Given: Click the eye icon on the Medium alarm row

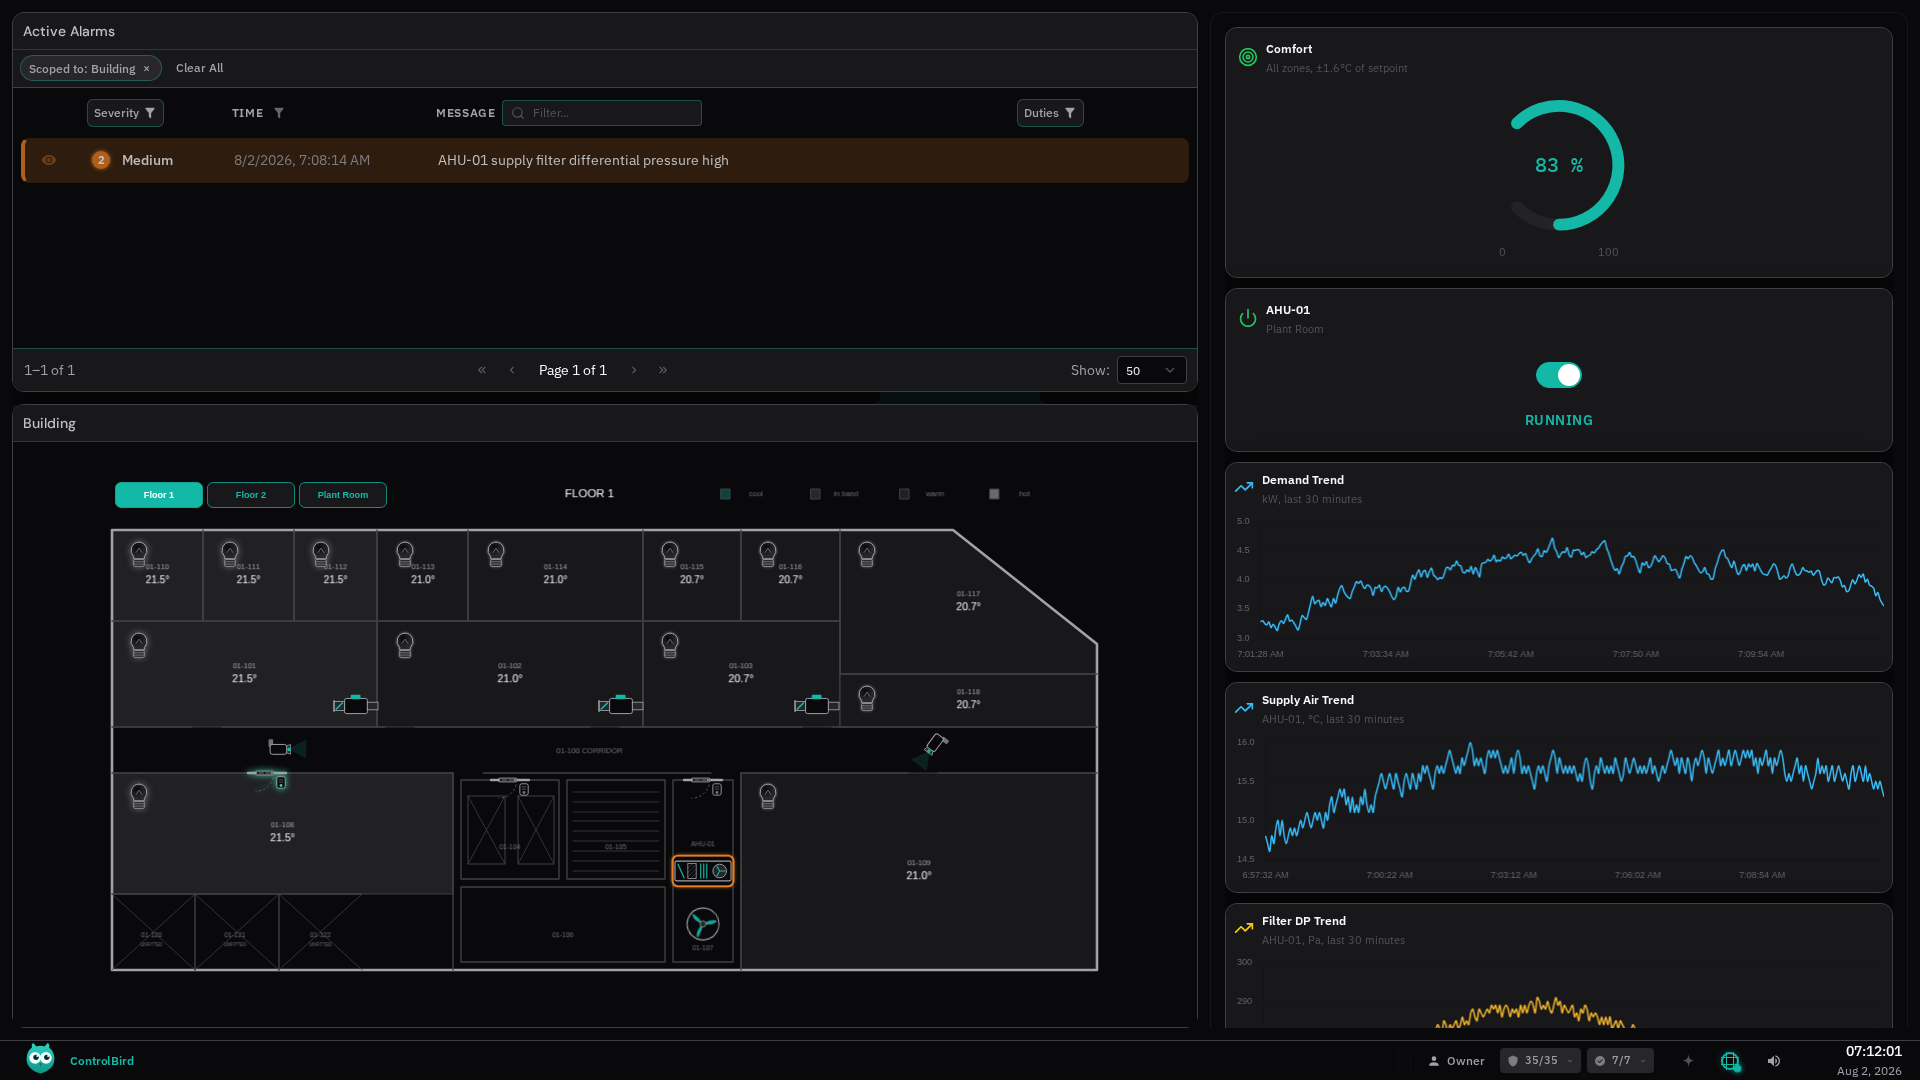Looking at the screenshot, I should tap(49, 160).
